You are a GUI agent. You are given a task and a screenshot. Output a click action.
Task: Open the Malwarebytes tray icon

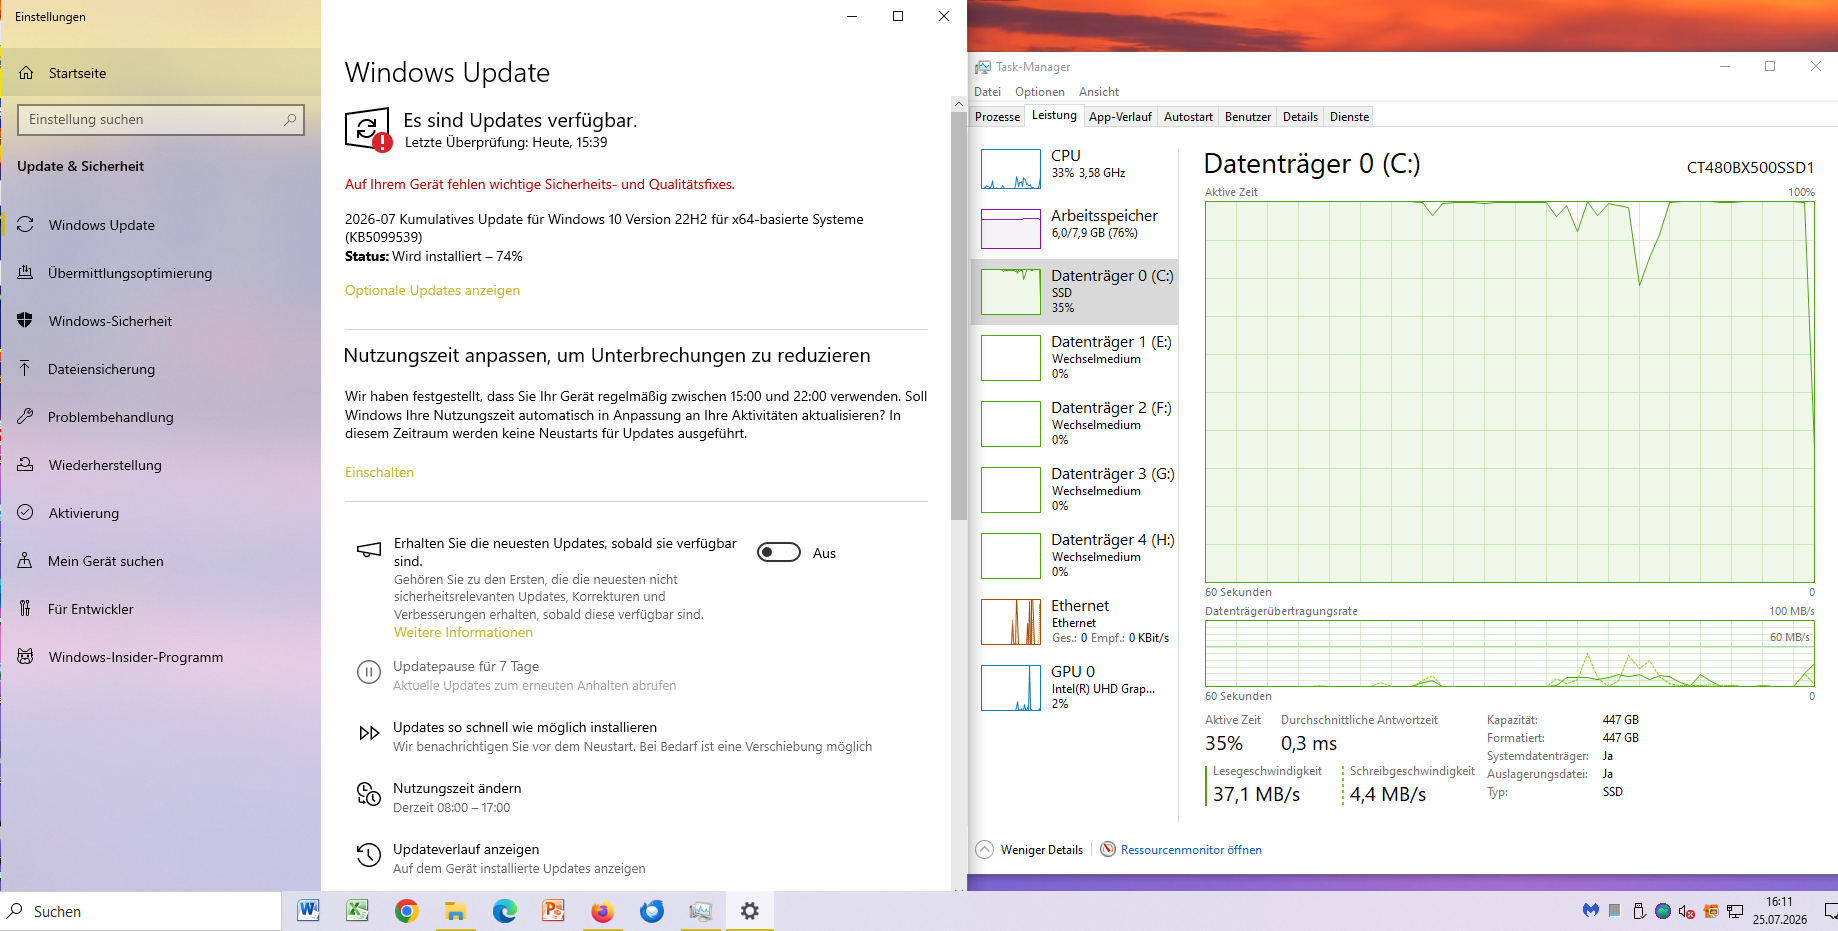click(1590, 911)
